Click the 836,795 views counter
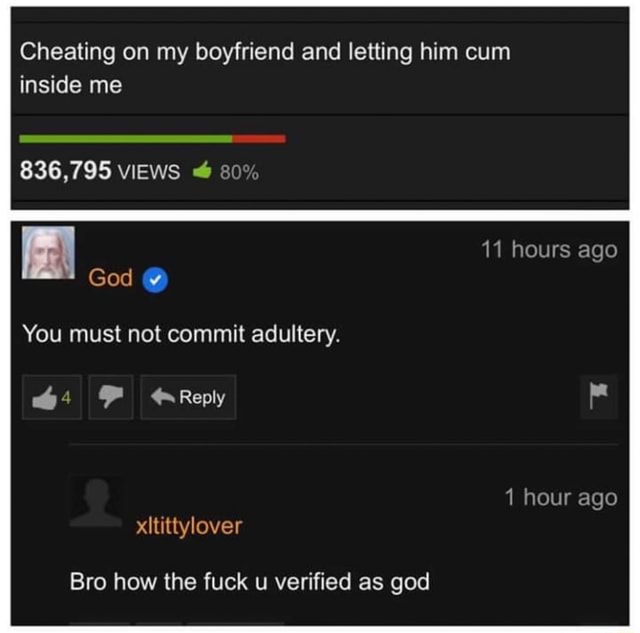Viewport: 640px width, 633px height. (100, 171)
